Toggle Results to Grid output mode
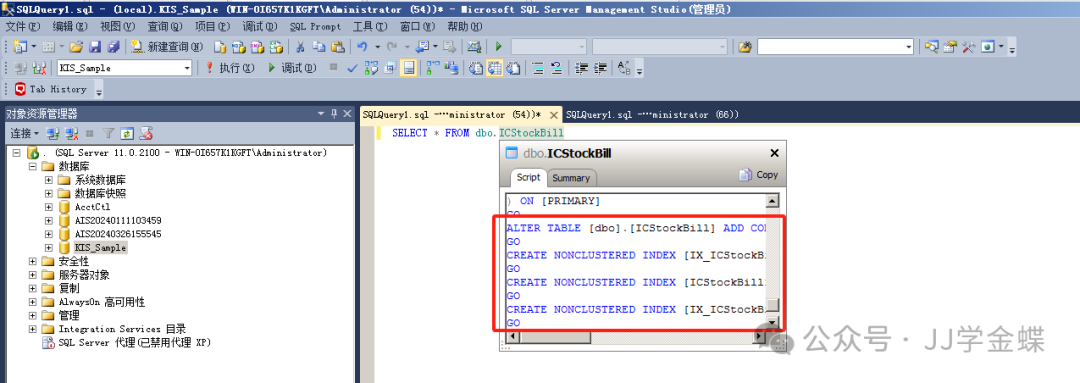Screen dimensions: 1080x383 pos(494,68)
